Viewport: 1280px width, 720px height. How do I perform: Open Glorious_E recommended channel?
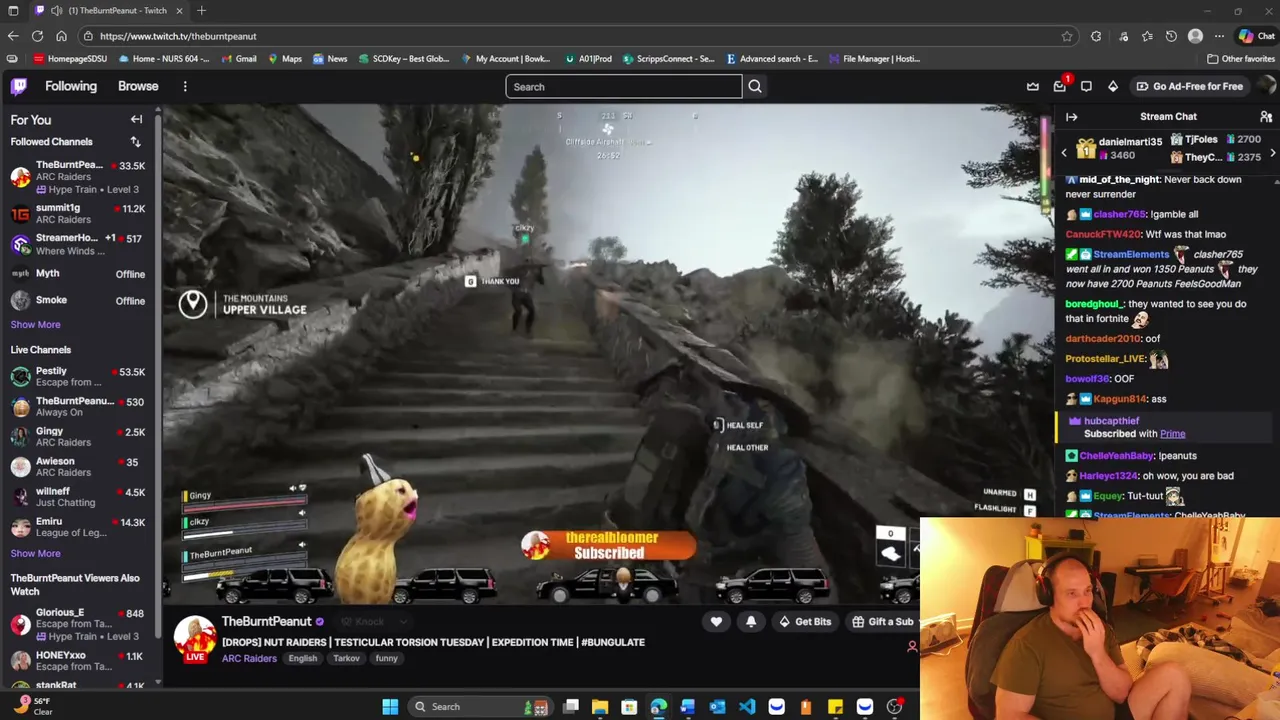coord(78,624)
